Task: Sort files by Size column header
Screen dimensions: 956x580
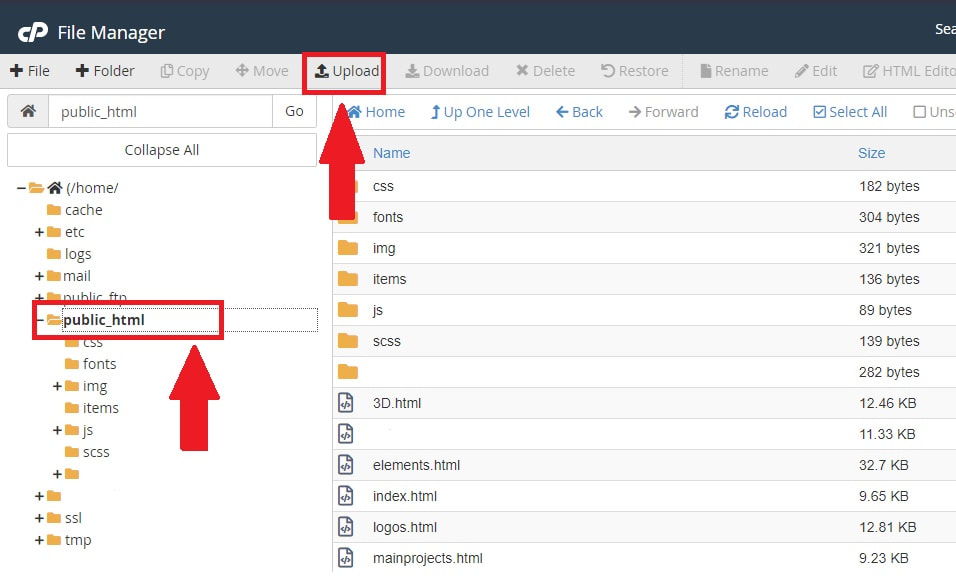Action: [871, 153]
